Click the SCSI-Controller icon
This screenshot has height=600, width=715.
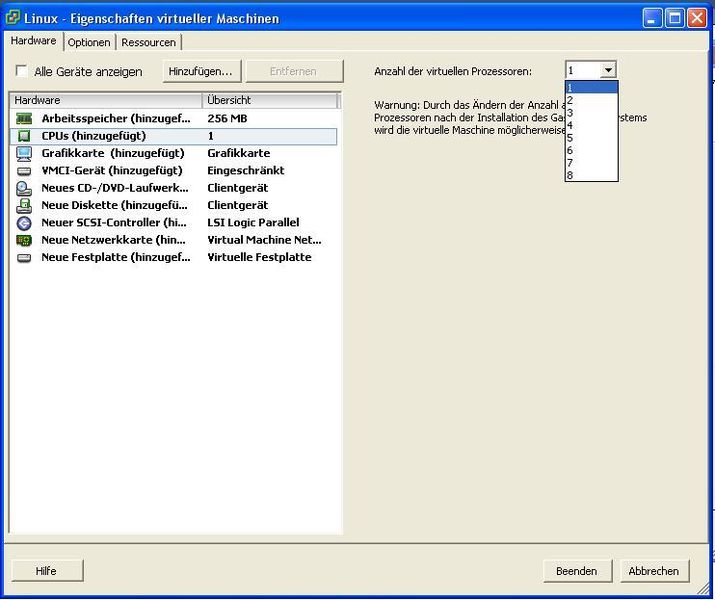[24, 223]
